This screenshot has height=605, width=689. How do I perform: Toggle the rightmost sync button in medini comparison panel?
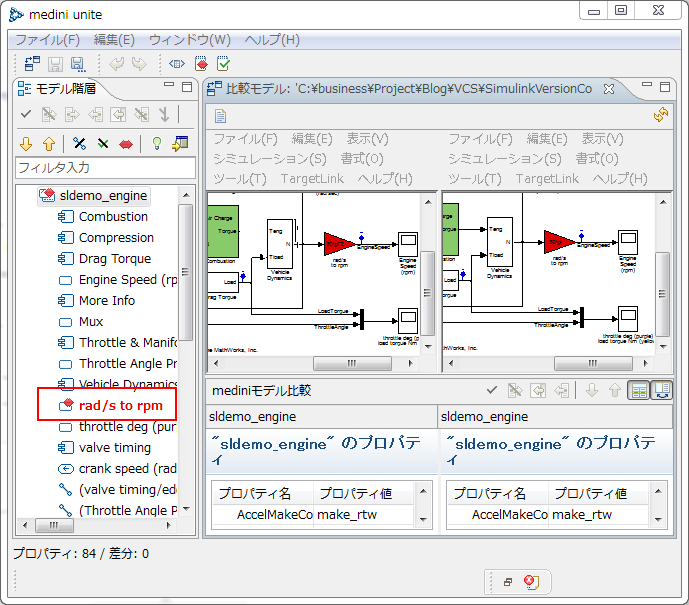tap(661, 391)
